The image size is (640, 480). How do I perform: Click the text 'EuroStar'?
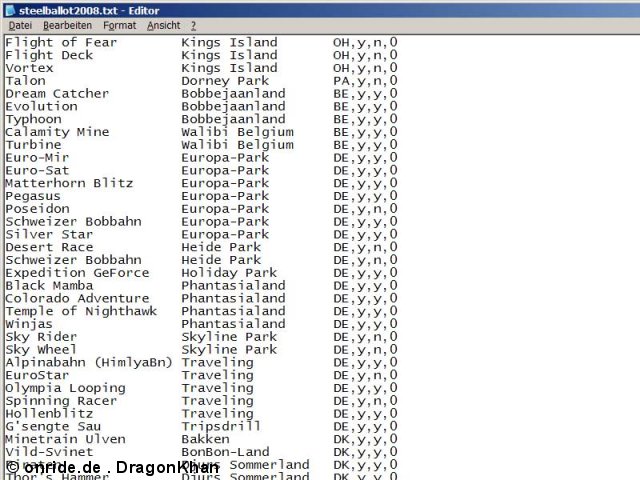37,375
